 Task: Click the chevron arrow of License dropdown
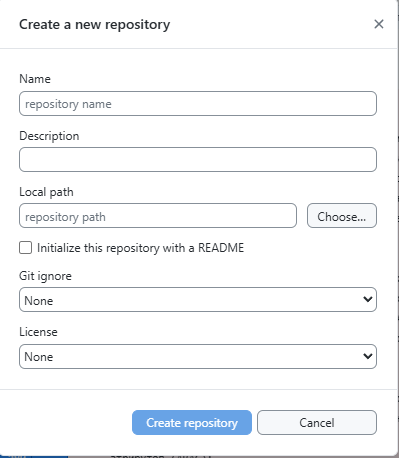tap(368, 356)
